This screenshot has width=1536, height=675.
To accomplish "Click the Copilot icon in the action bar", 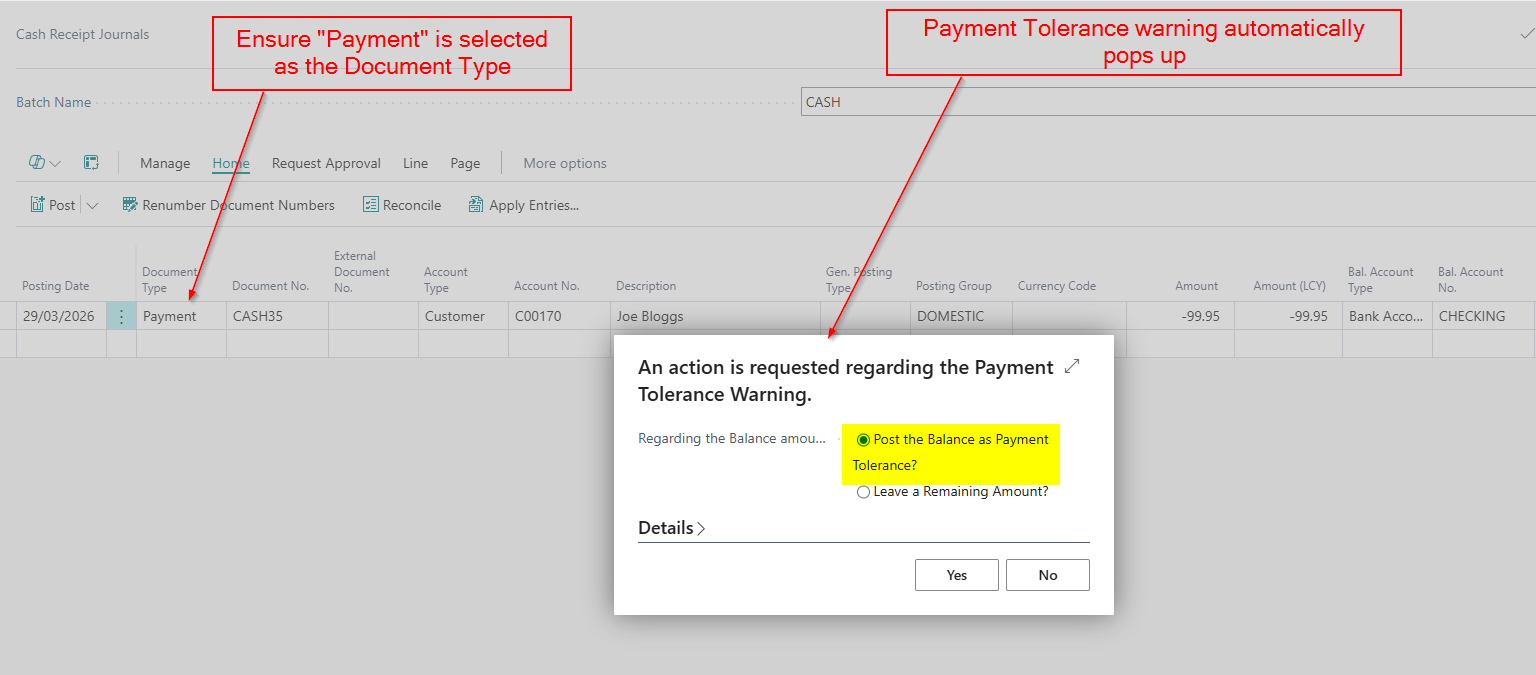I will click(x=37, y=163).
